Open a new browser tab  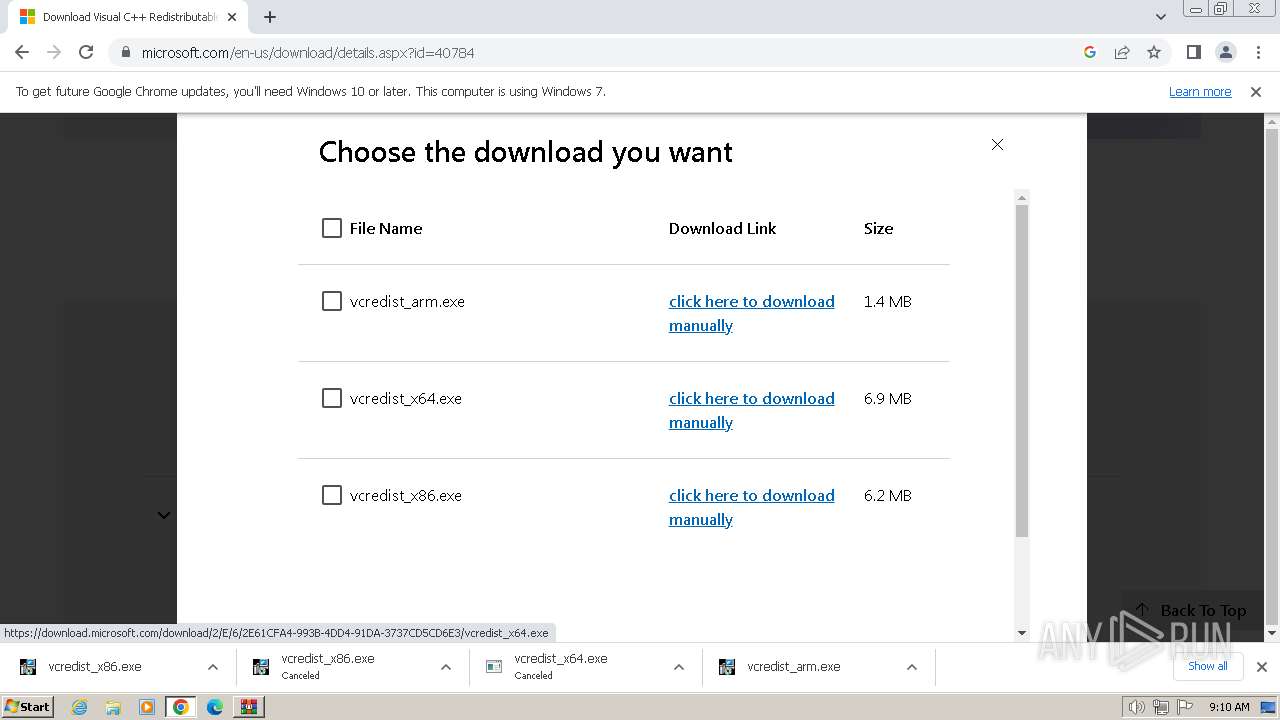270,17
